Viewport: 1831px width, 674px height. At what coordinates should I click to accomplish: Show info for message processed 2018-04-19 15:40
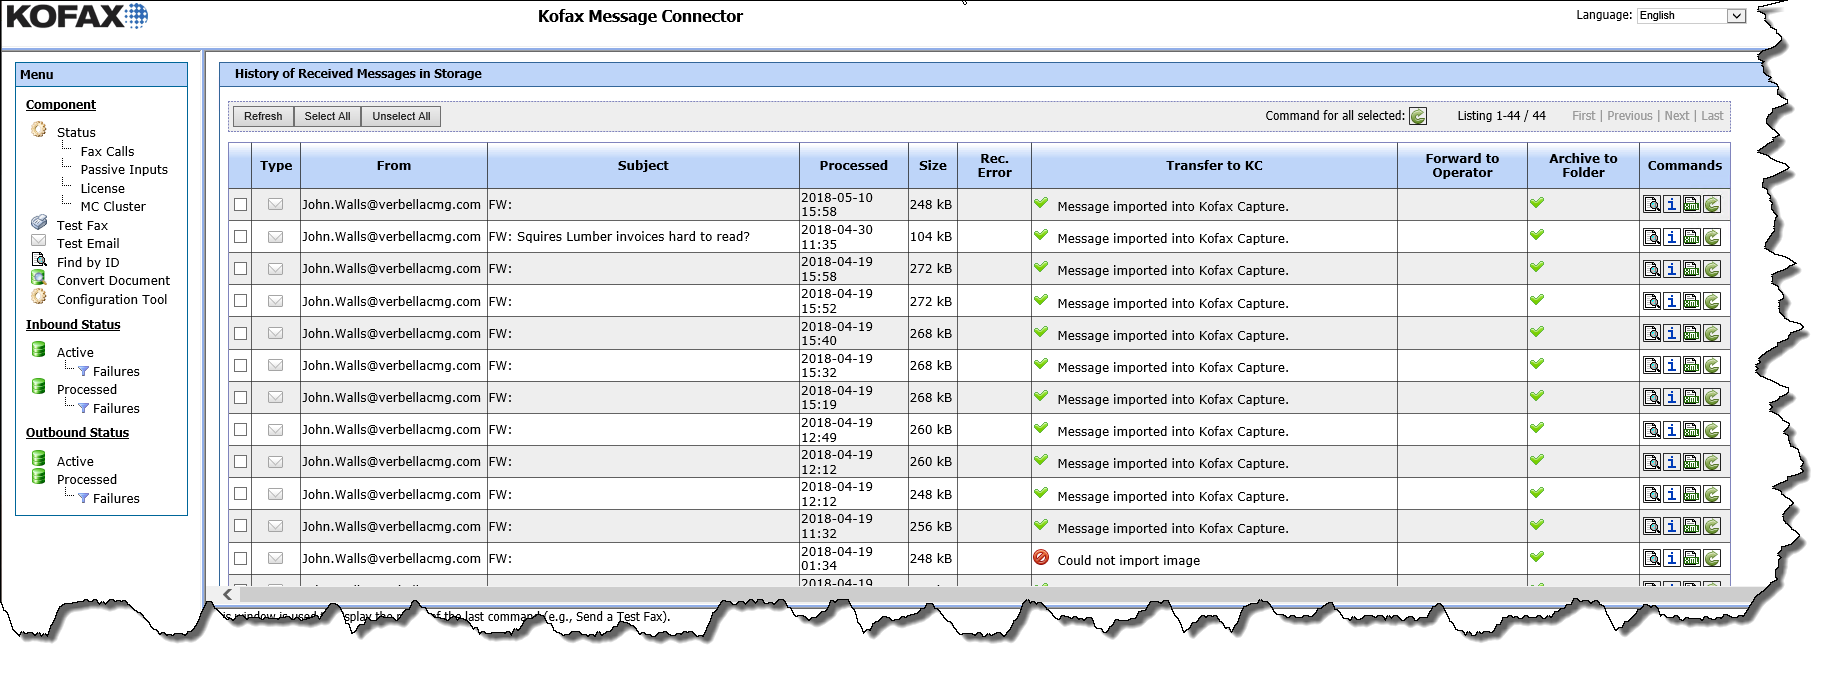coord(1672,333)
